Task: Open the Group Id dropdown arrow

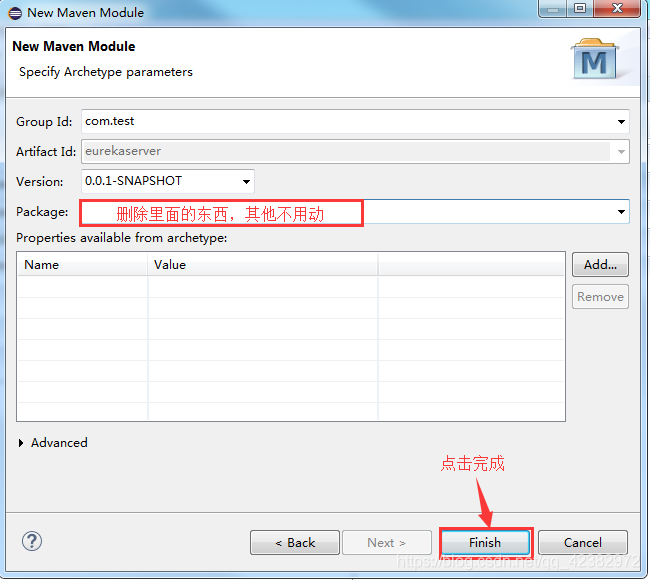Action: [621, 121]
